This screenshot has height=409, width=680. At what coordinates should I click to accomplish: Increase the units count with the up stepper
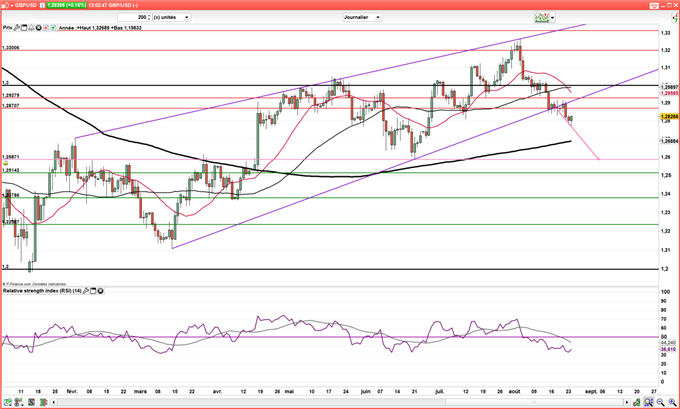pyautogui.click(x=149, y=16)
